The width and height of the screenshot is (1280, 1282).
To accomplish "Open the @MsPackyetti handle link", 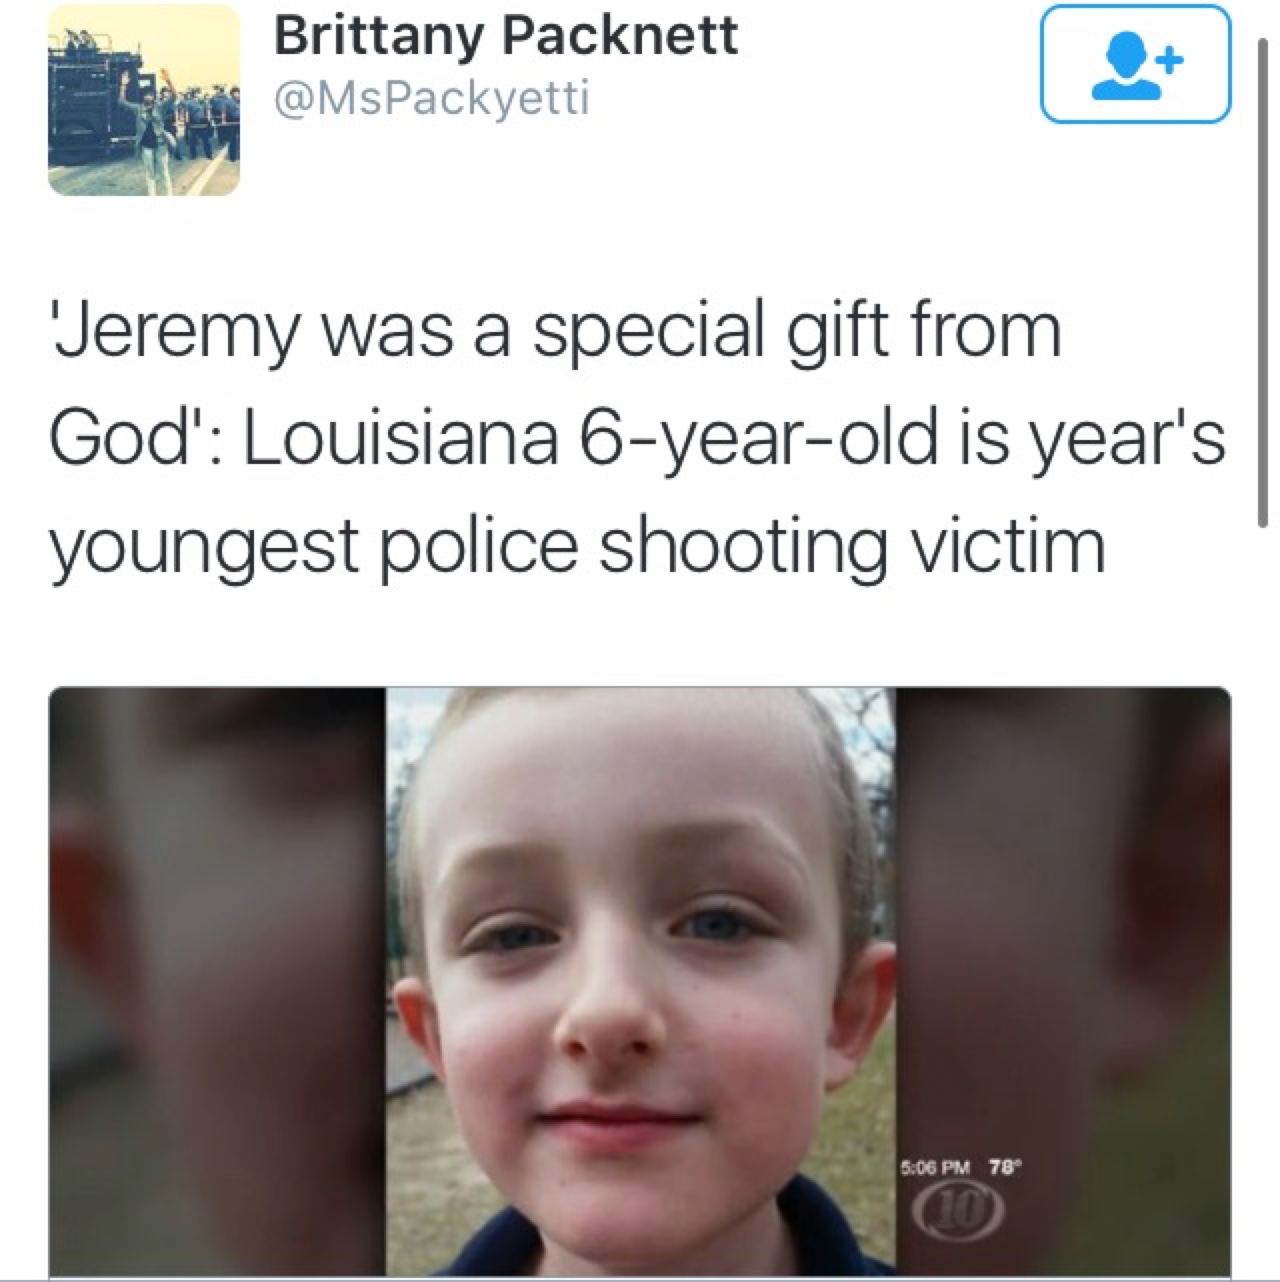I will [431, 98].
